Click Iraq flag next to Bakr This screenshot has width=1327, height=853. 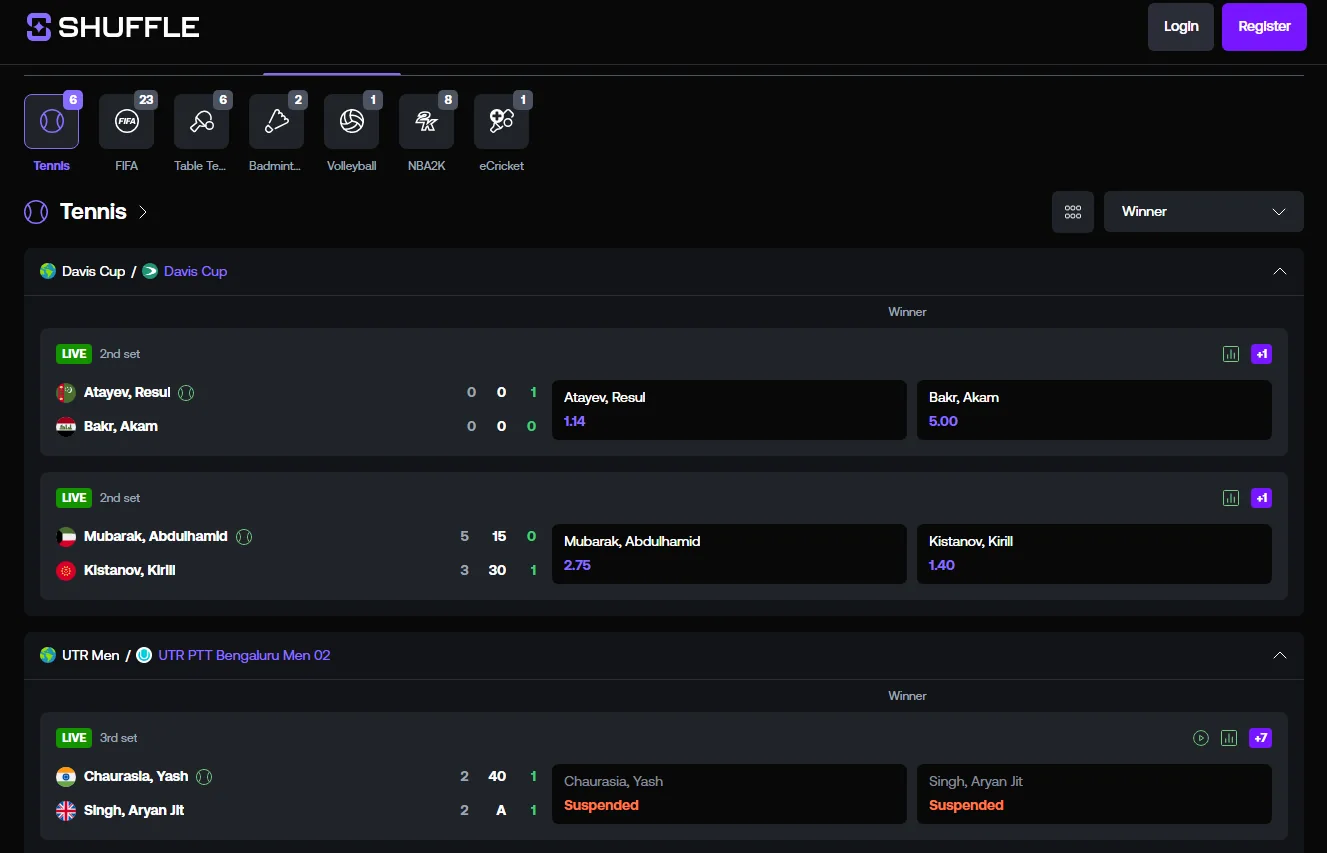tap(66, 427)
